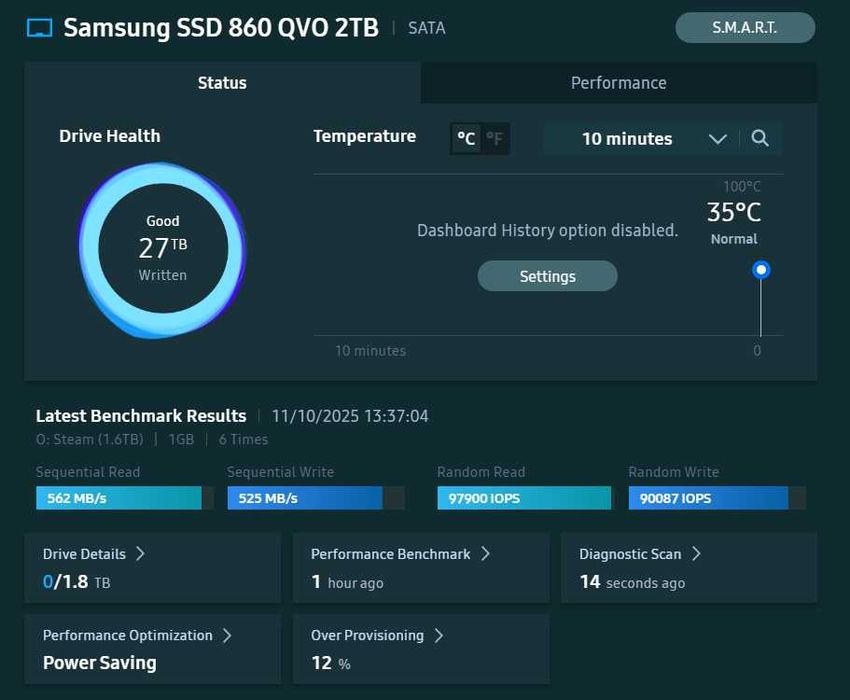Click the temperature gauge marker dot

[x=761, y=269]
